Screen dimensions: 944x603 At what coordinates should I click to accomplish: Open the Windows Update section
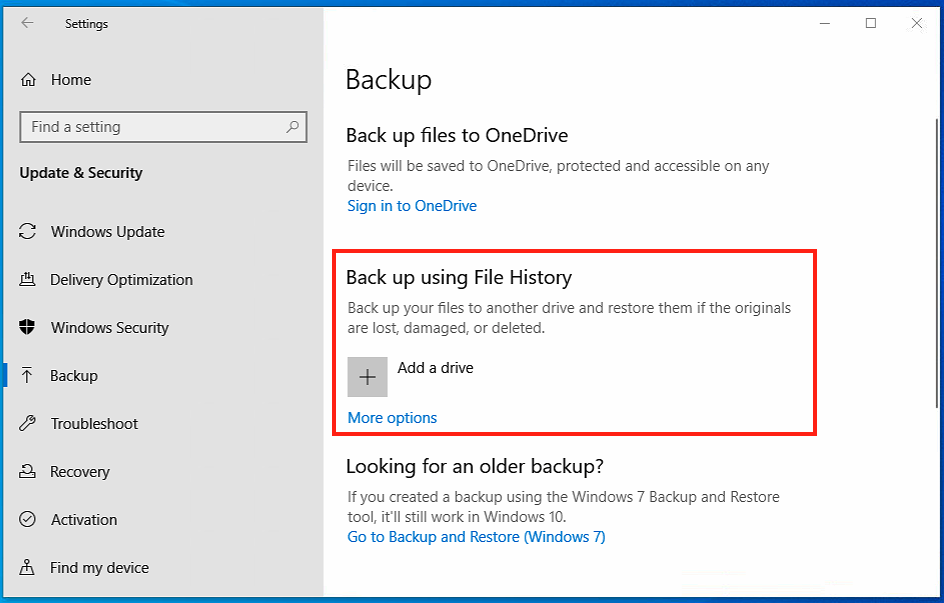[108, 232]
